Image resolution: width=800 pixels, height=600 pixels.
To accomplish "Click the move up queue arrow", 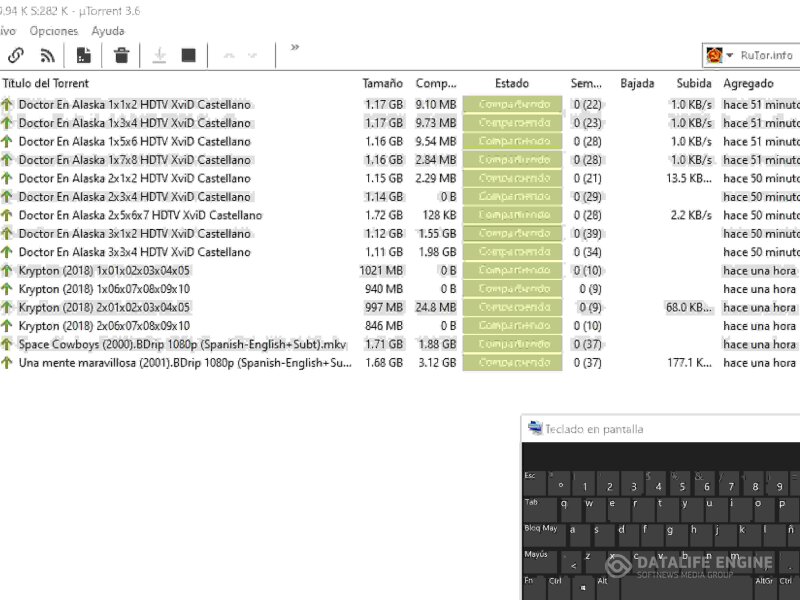I will point(229,56).
